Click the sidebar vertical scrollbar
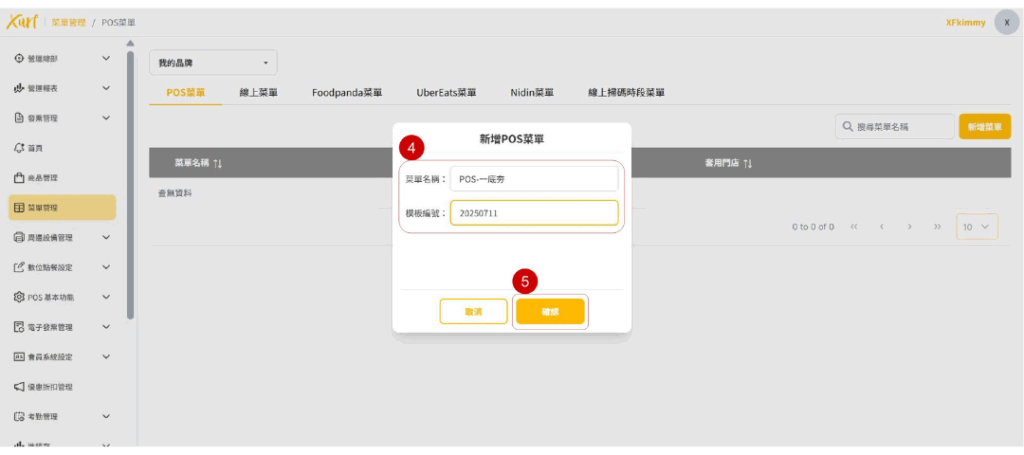The height and width of the screenshot is (455, 1024). pyautogui.click(x=130, y=180)
